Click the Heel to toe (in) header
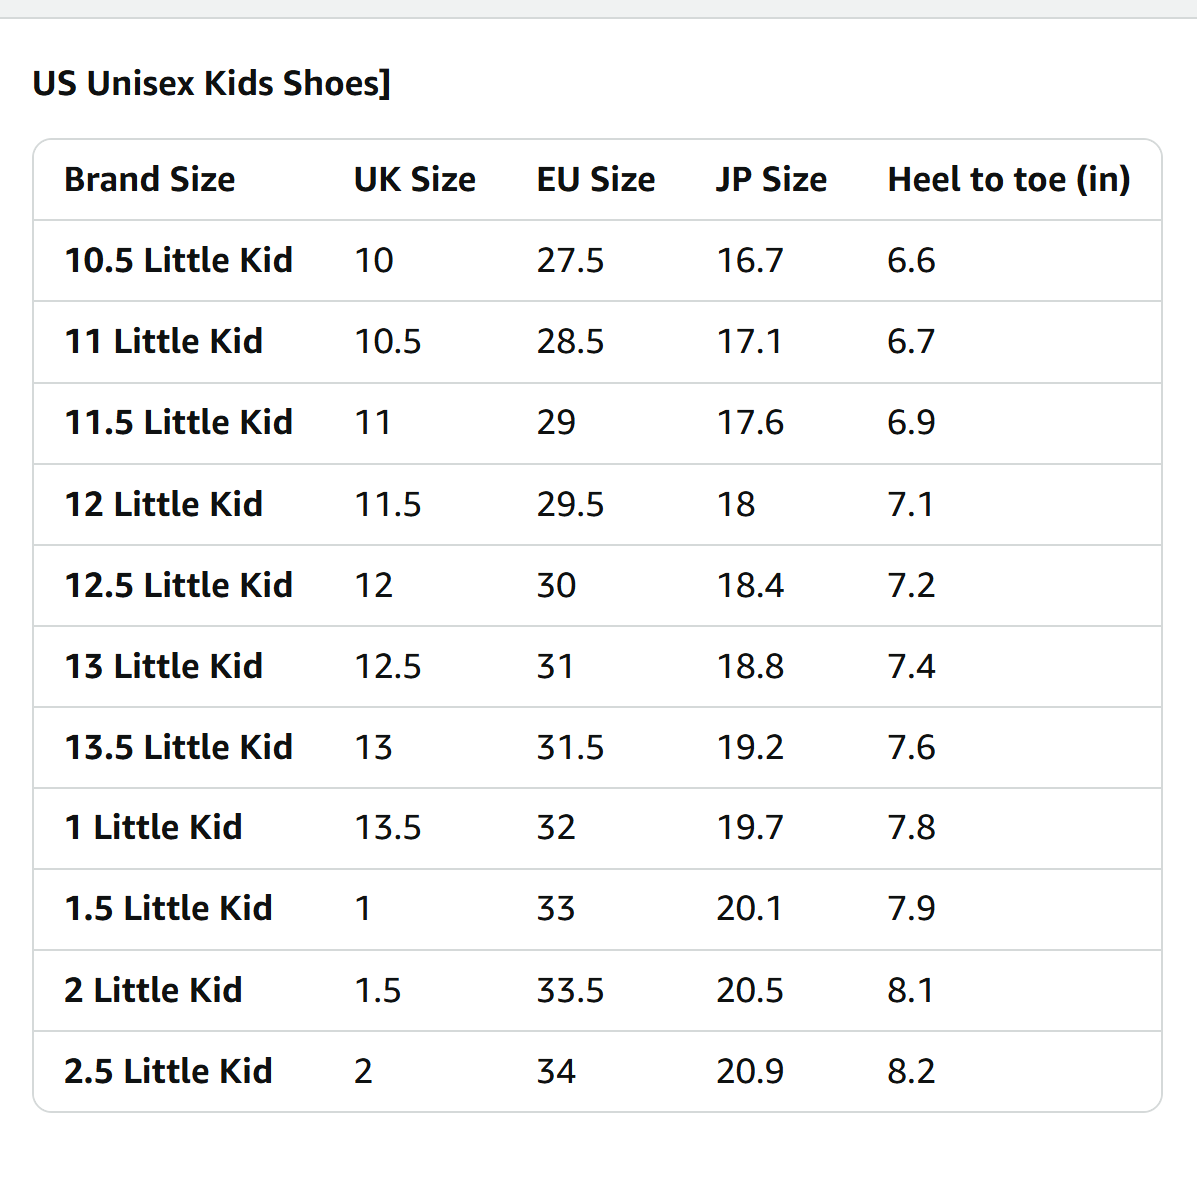 (1008, 179)
